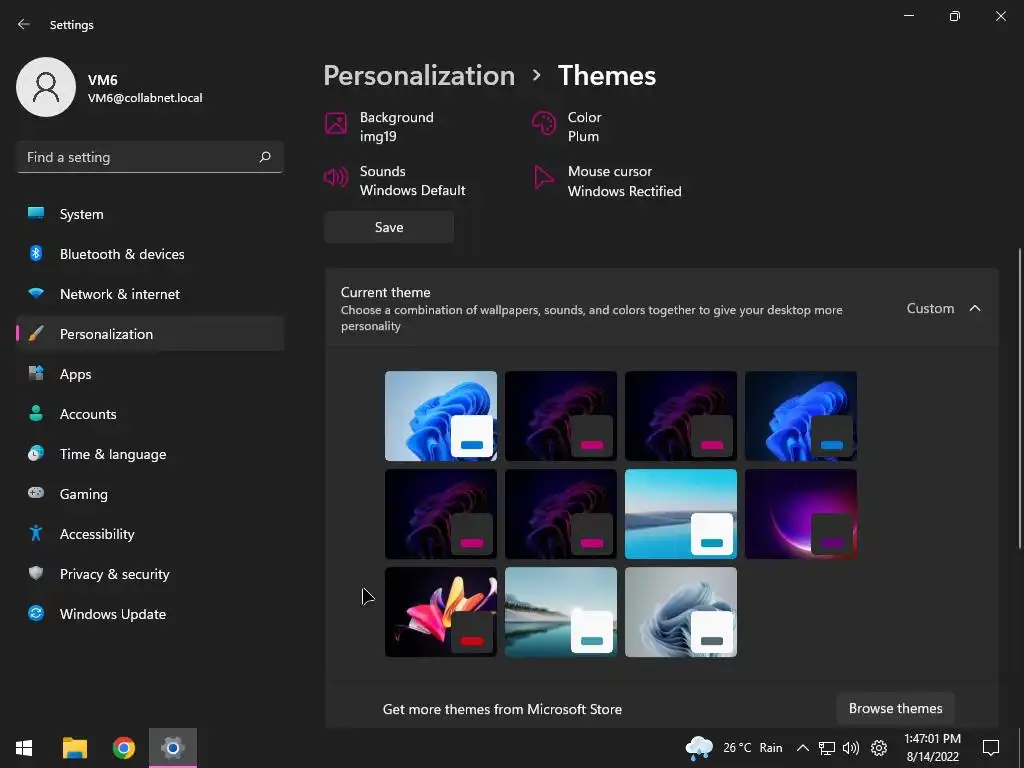
Task: Open Sounds Windows Default setting
Action: click(x=395, y=181)
